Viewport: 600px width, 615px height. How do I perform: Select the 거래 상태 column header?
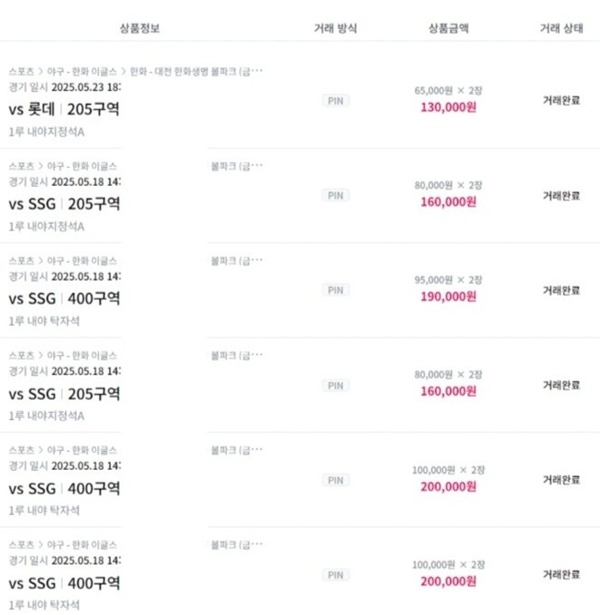point(561,28)
